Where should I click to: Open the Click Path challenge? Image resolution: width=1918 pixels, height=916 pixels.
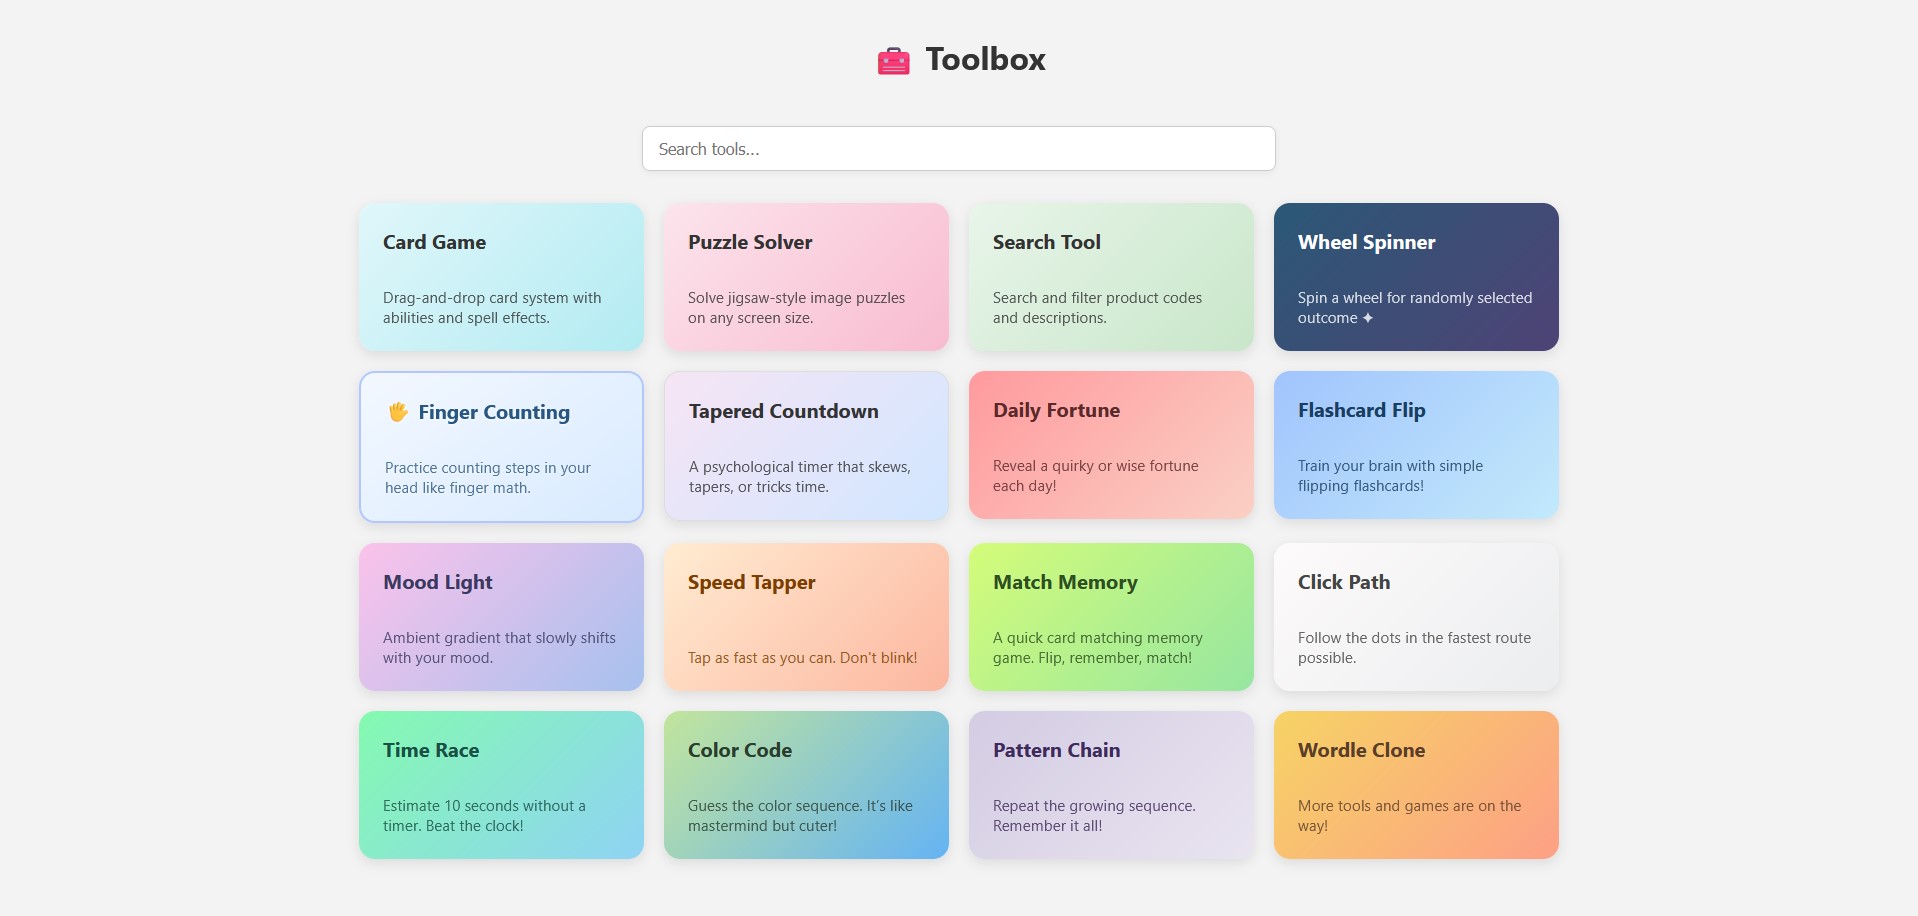point(1416,616)
